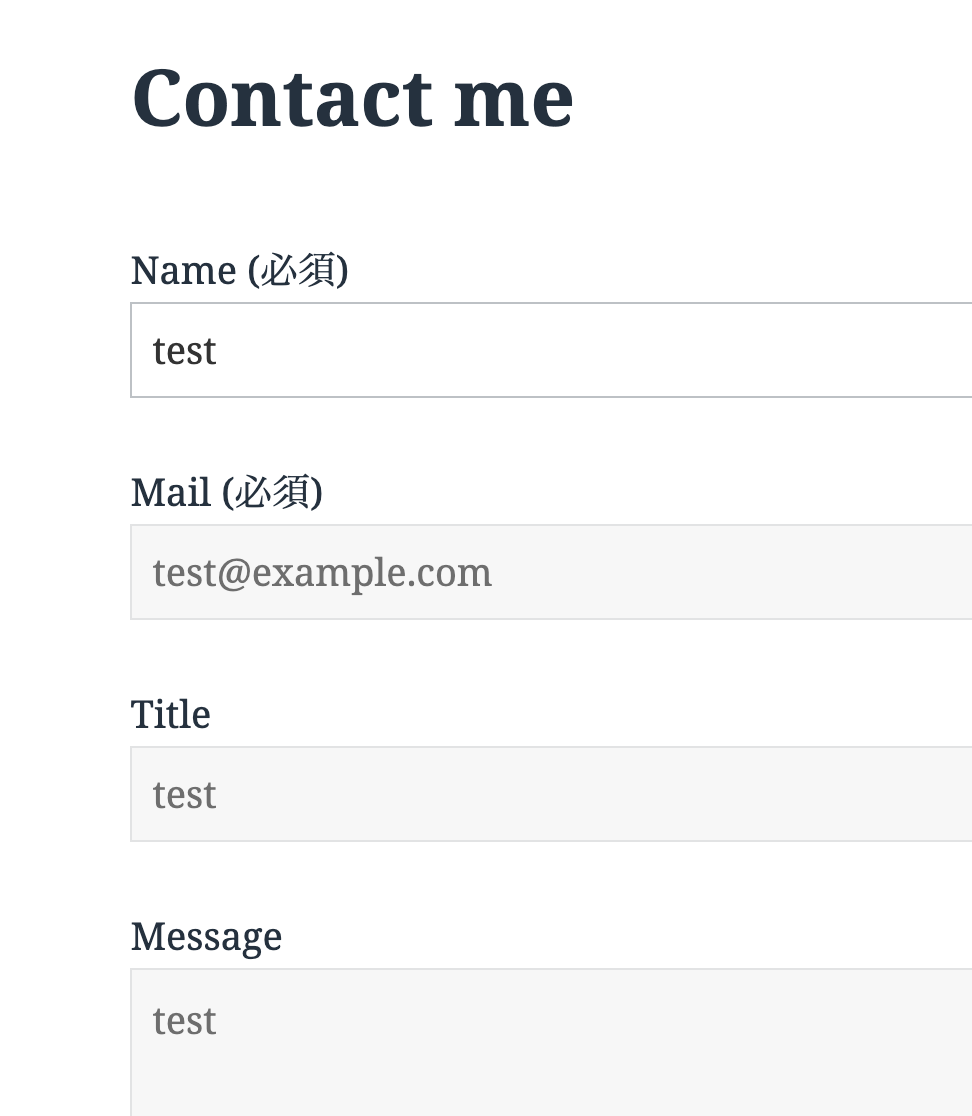Focus the Mail input field
This screenshot has height=1116, width=972.
pos(550,572)
